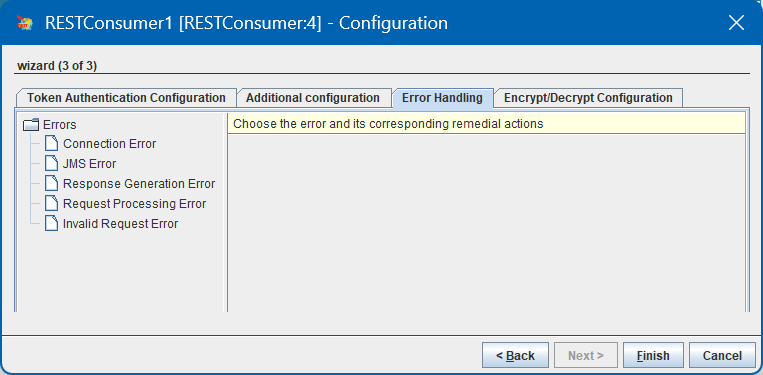Click the Invalid Request Error document icon

(51, 224)
